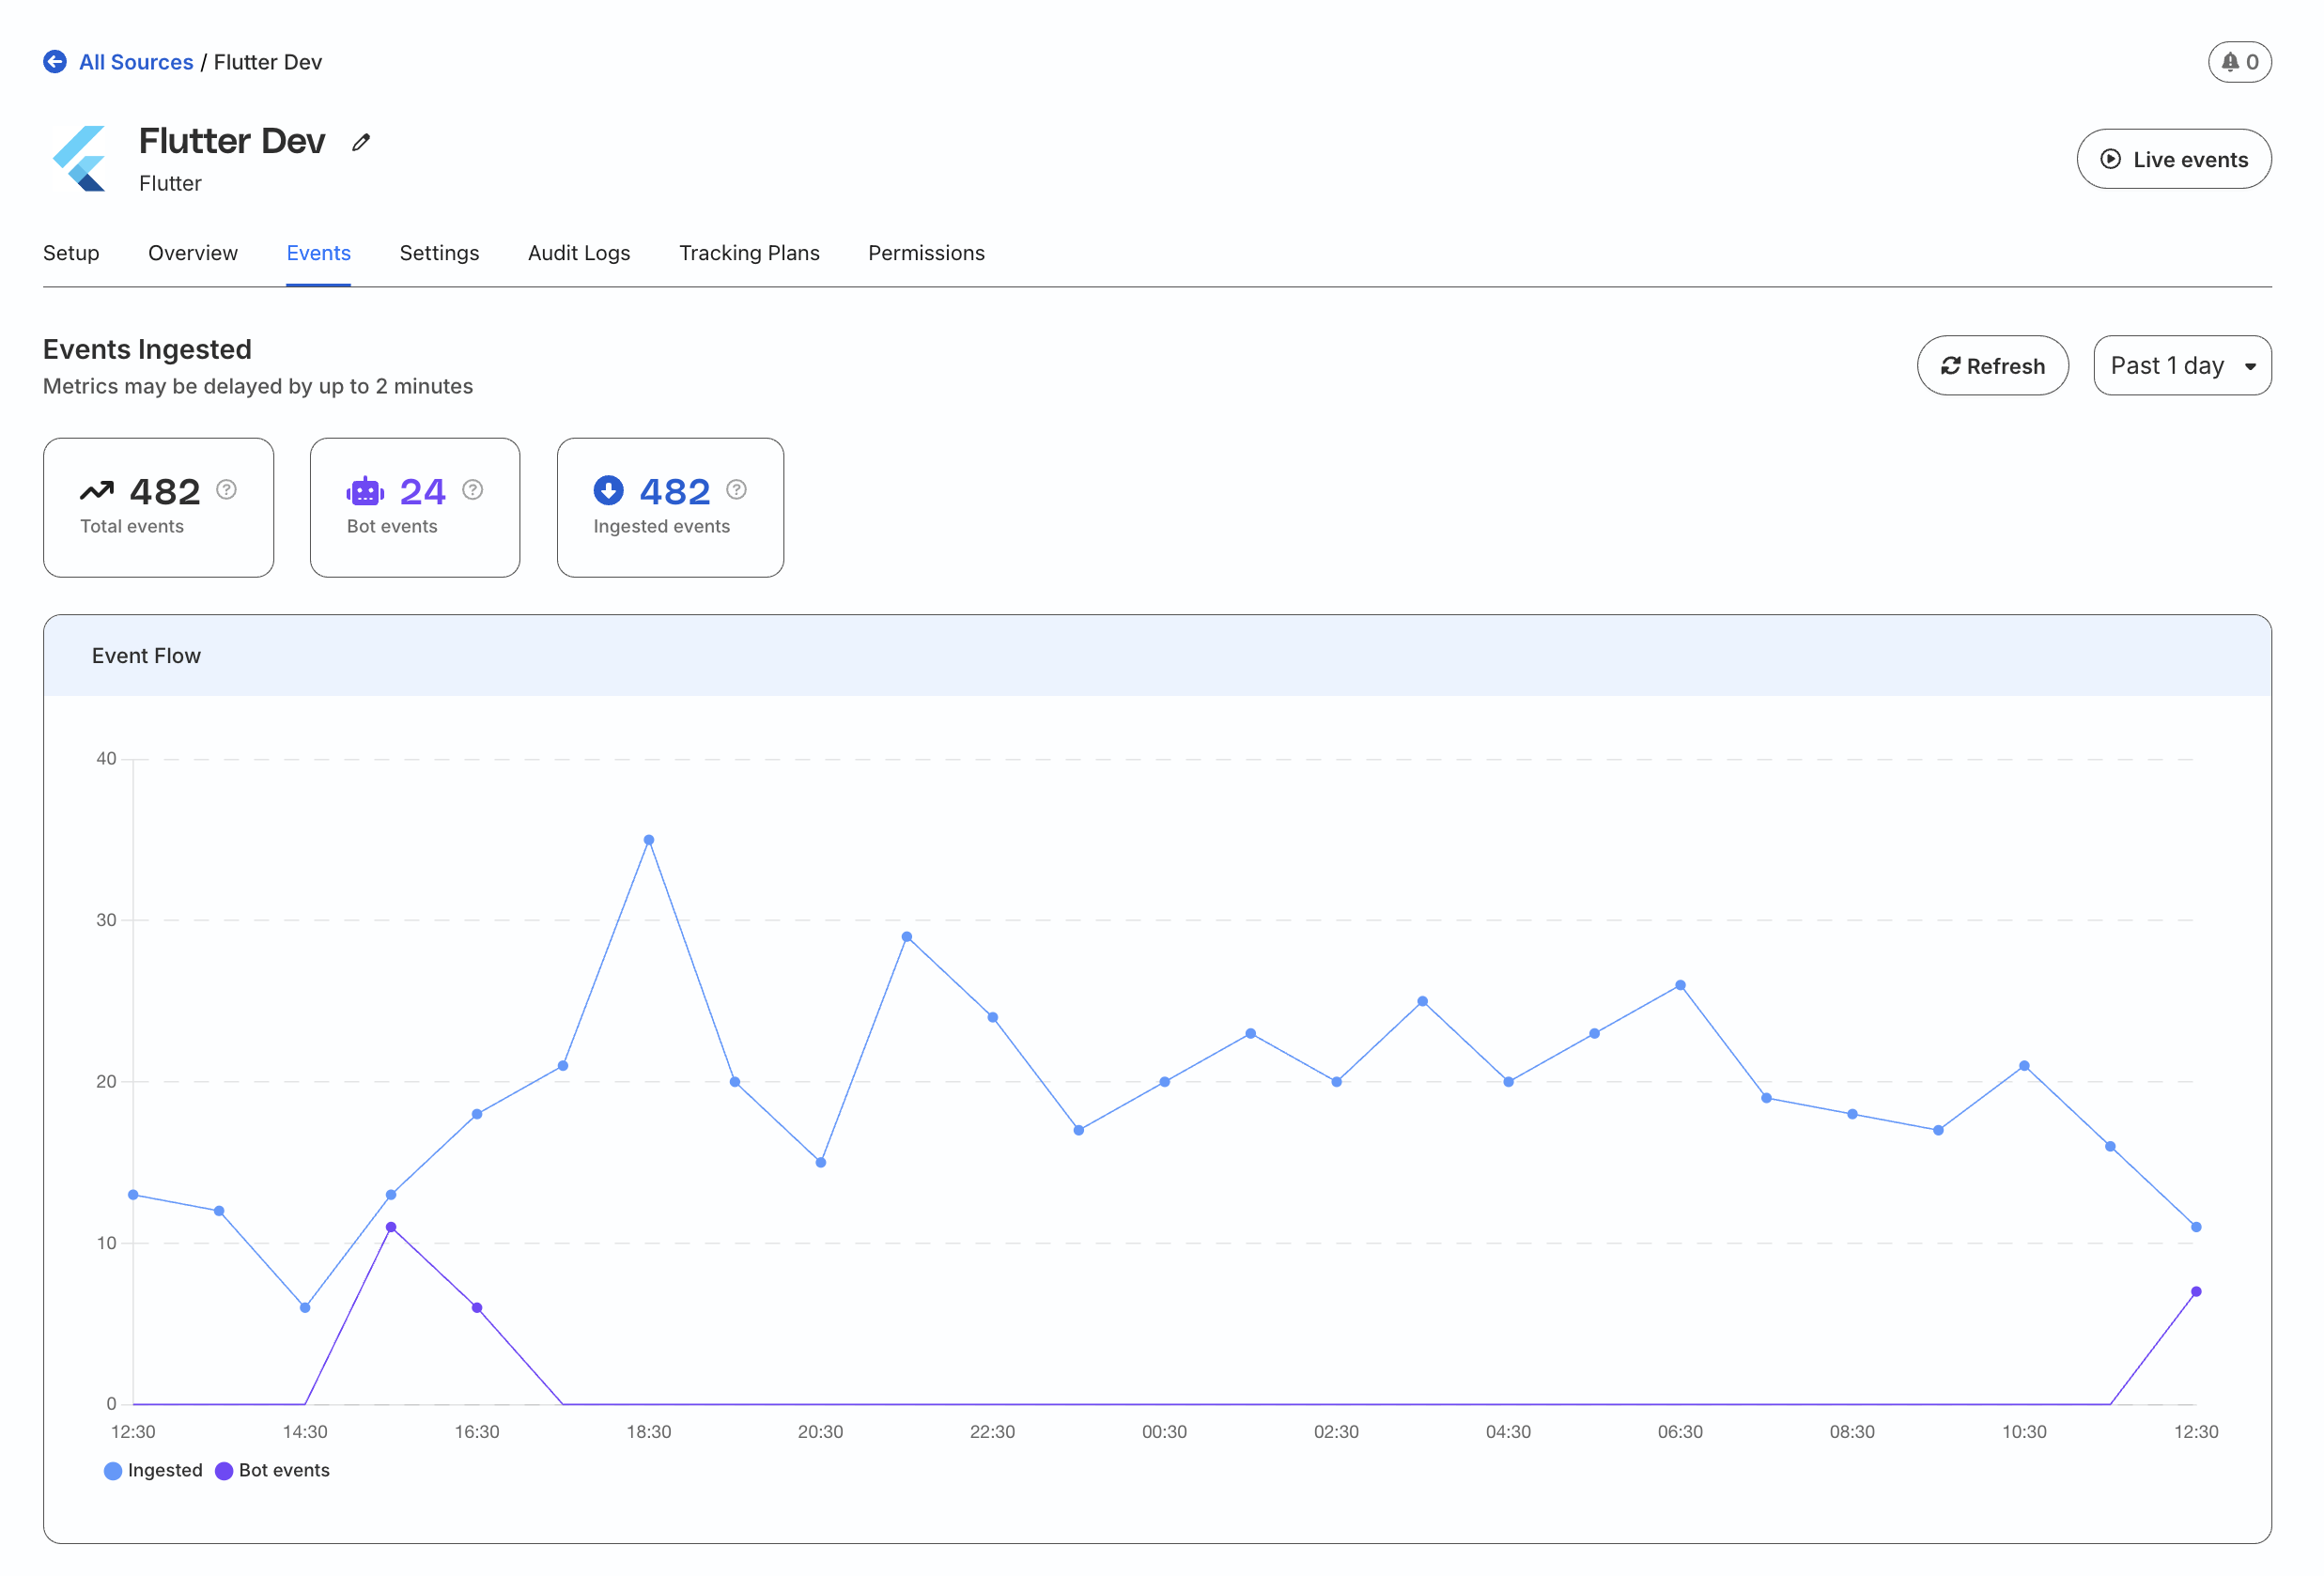Click the last Bot events point at 12:30
2324x1576 pixels.
click(x=2196, y=1292)
